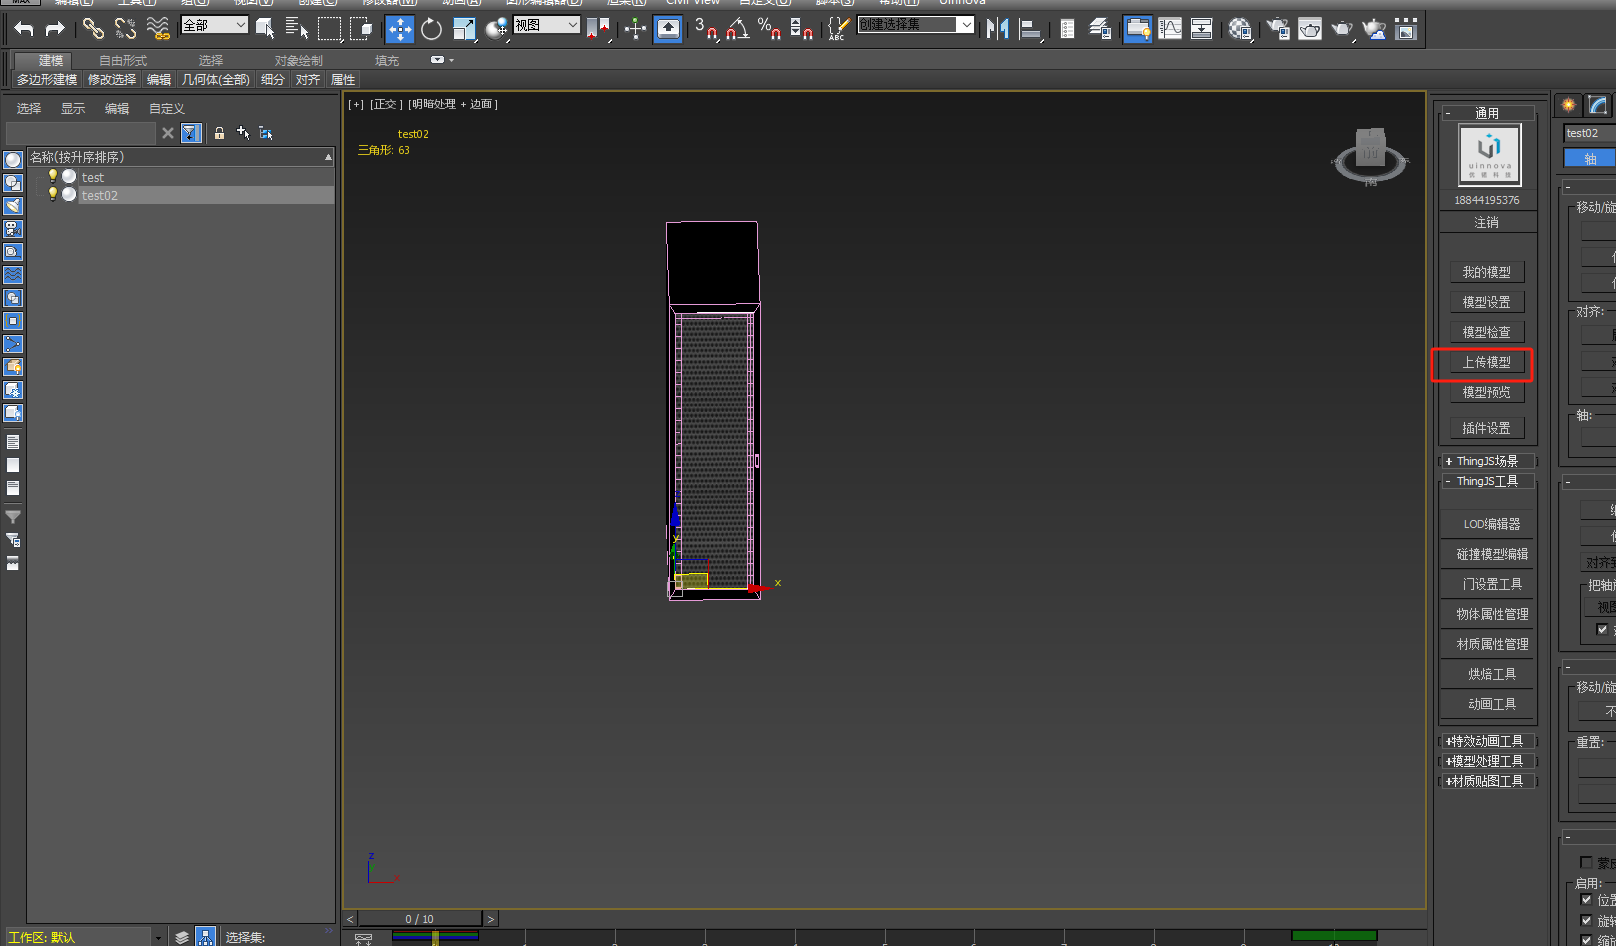The height and width of the screenshot is (946, 1616).
Task: Collapse the ThingJS工具 rollout
Action: click(x=1487, y=481)
